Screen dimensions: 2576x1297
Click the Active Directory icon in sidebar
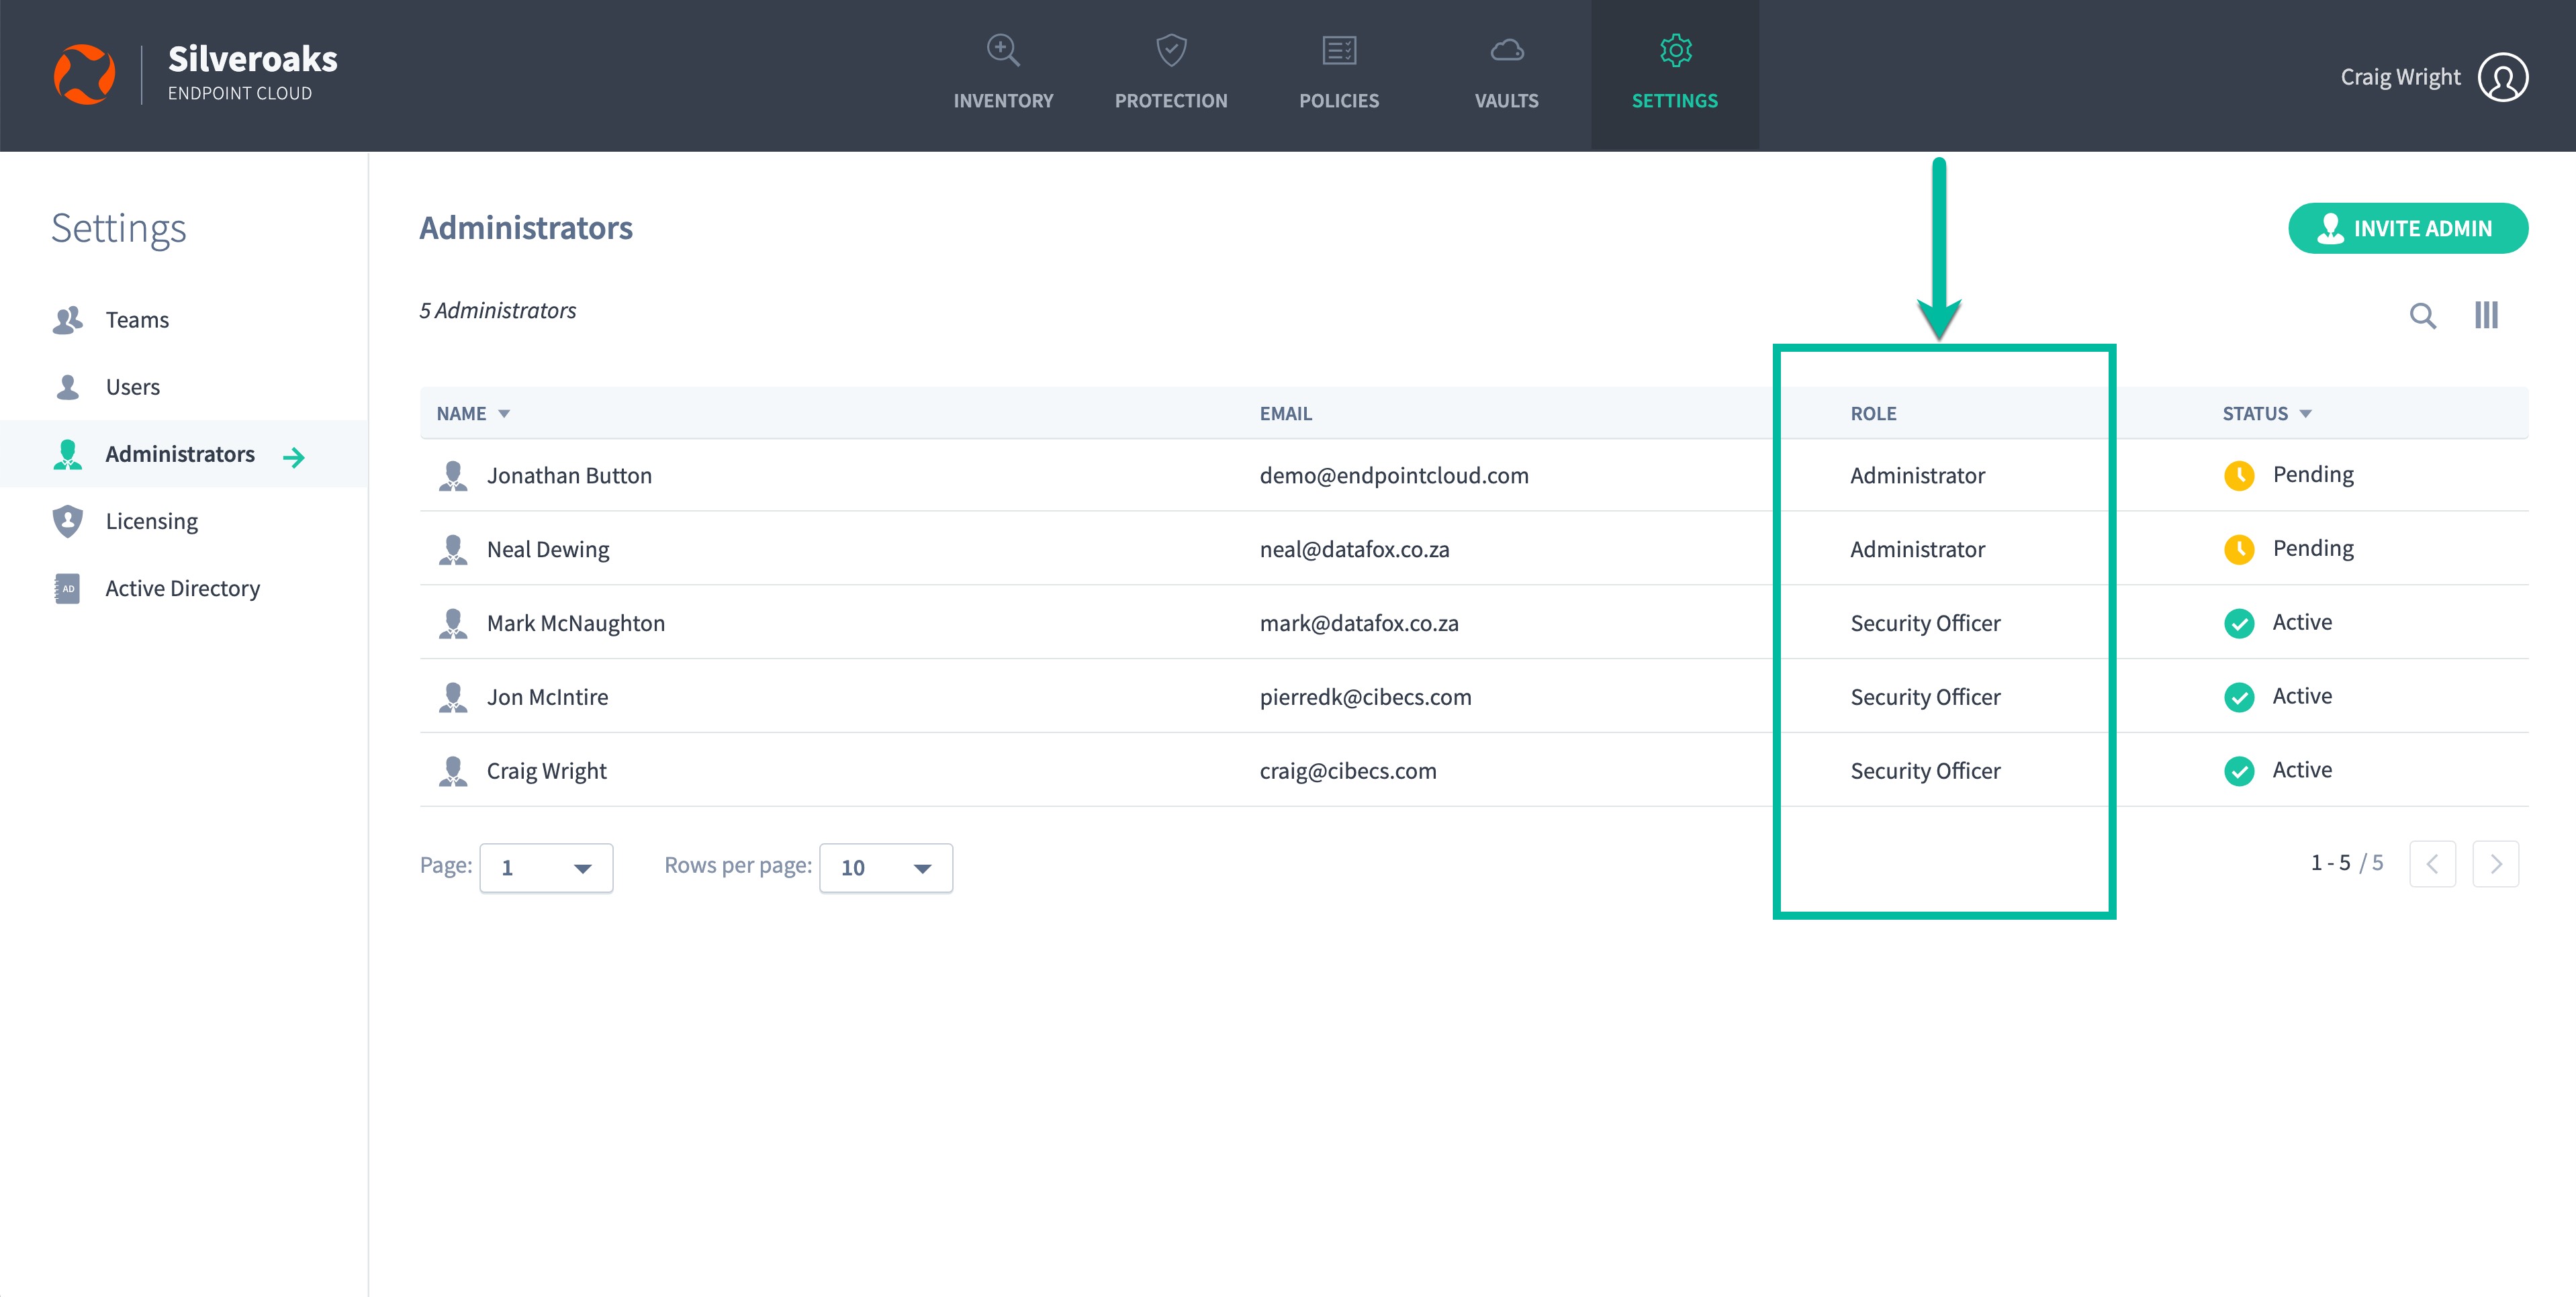[x=67, y=588]
